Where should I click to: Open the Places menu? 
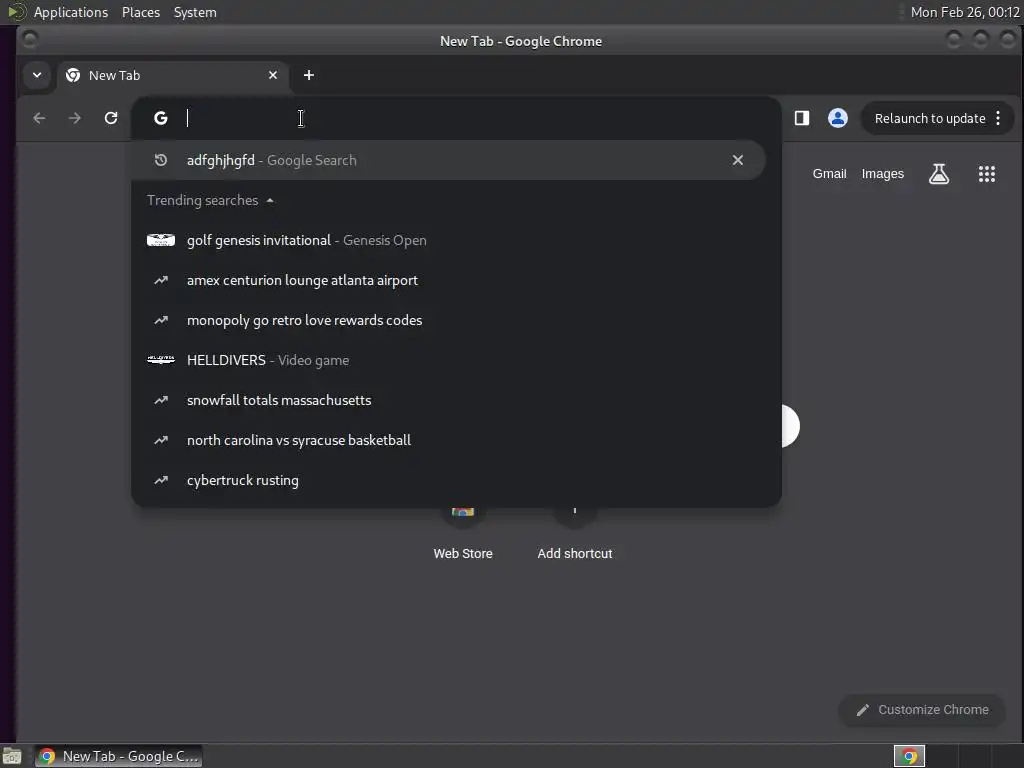click(141, 12)
